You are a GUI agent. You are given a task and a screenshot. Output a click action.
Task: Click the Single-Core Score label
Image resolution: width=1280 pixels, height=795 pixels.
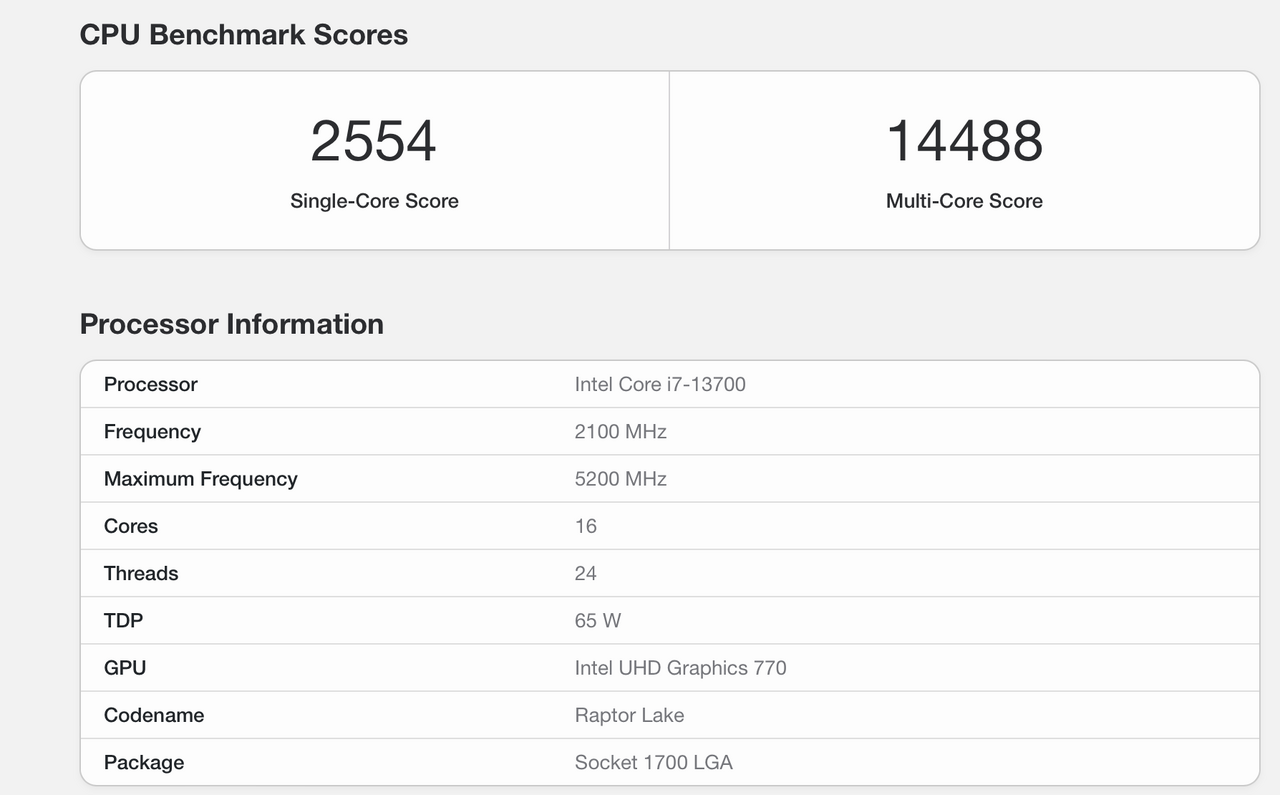(x=374, y=201)
